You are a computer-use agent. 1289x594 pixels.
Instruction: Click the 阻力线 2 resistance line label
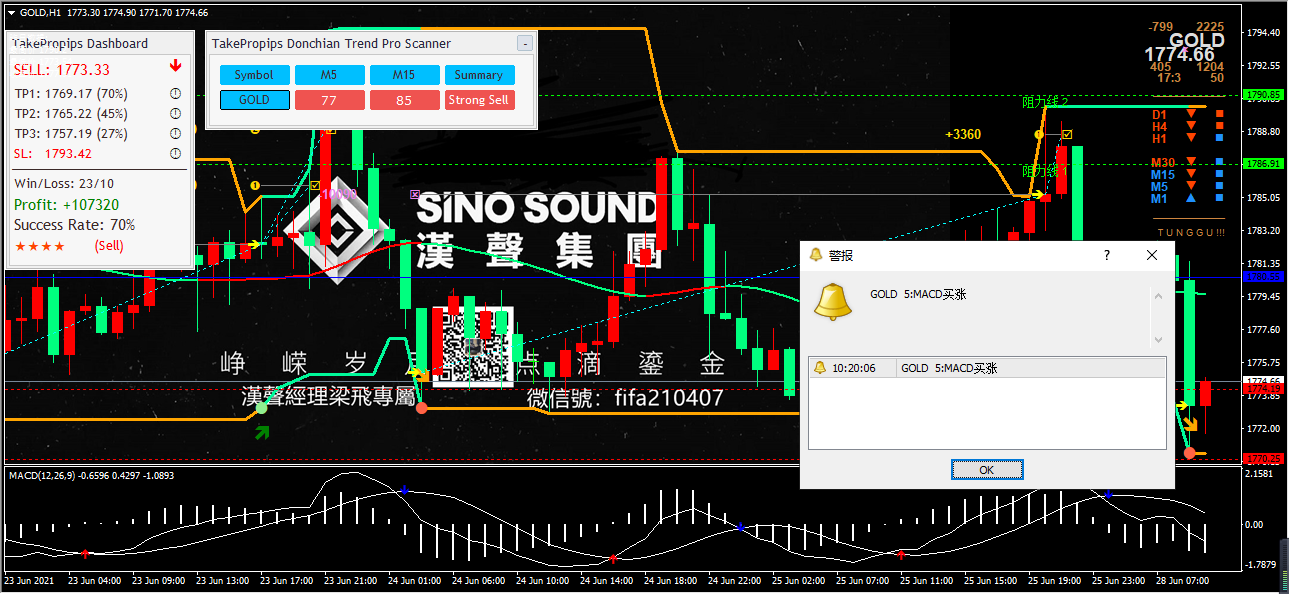click(x=1045, y=103)
